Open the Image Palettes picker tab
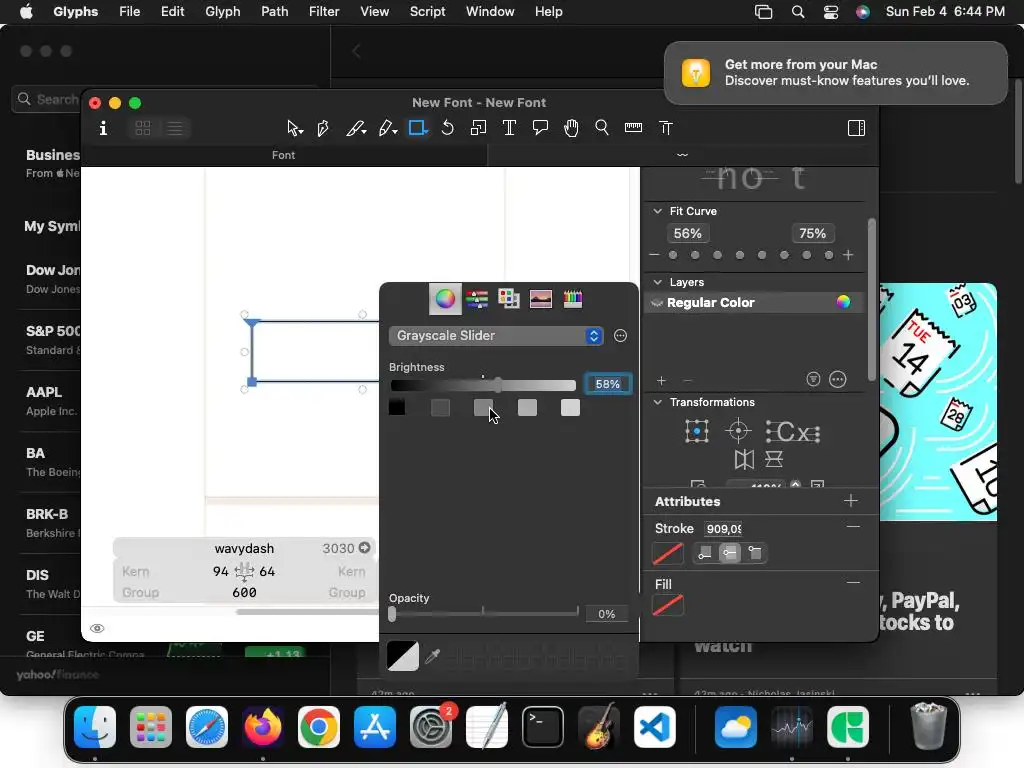The width and height of the screenshot is (1024, 768). (x=541, y=299)
